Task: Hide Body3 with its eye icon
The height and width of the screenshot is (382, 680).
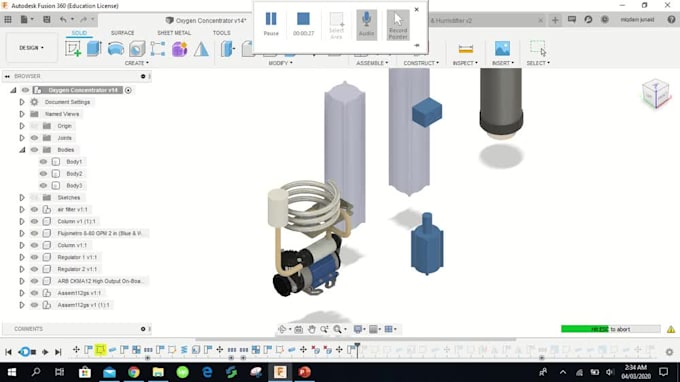Action: pos(43,186)
